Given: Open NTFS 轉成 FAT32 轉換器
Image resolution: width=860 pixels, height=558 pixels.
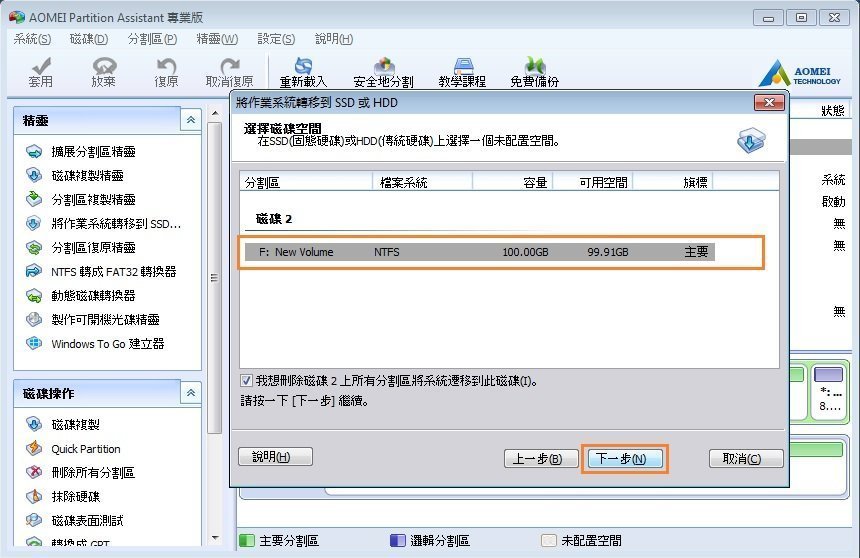Looking at the screenshot, I should tap(114, 272).
